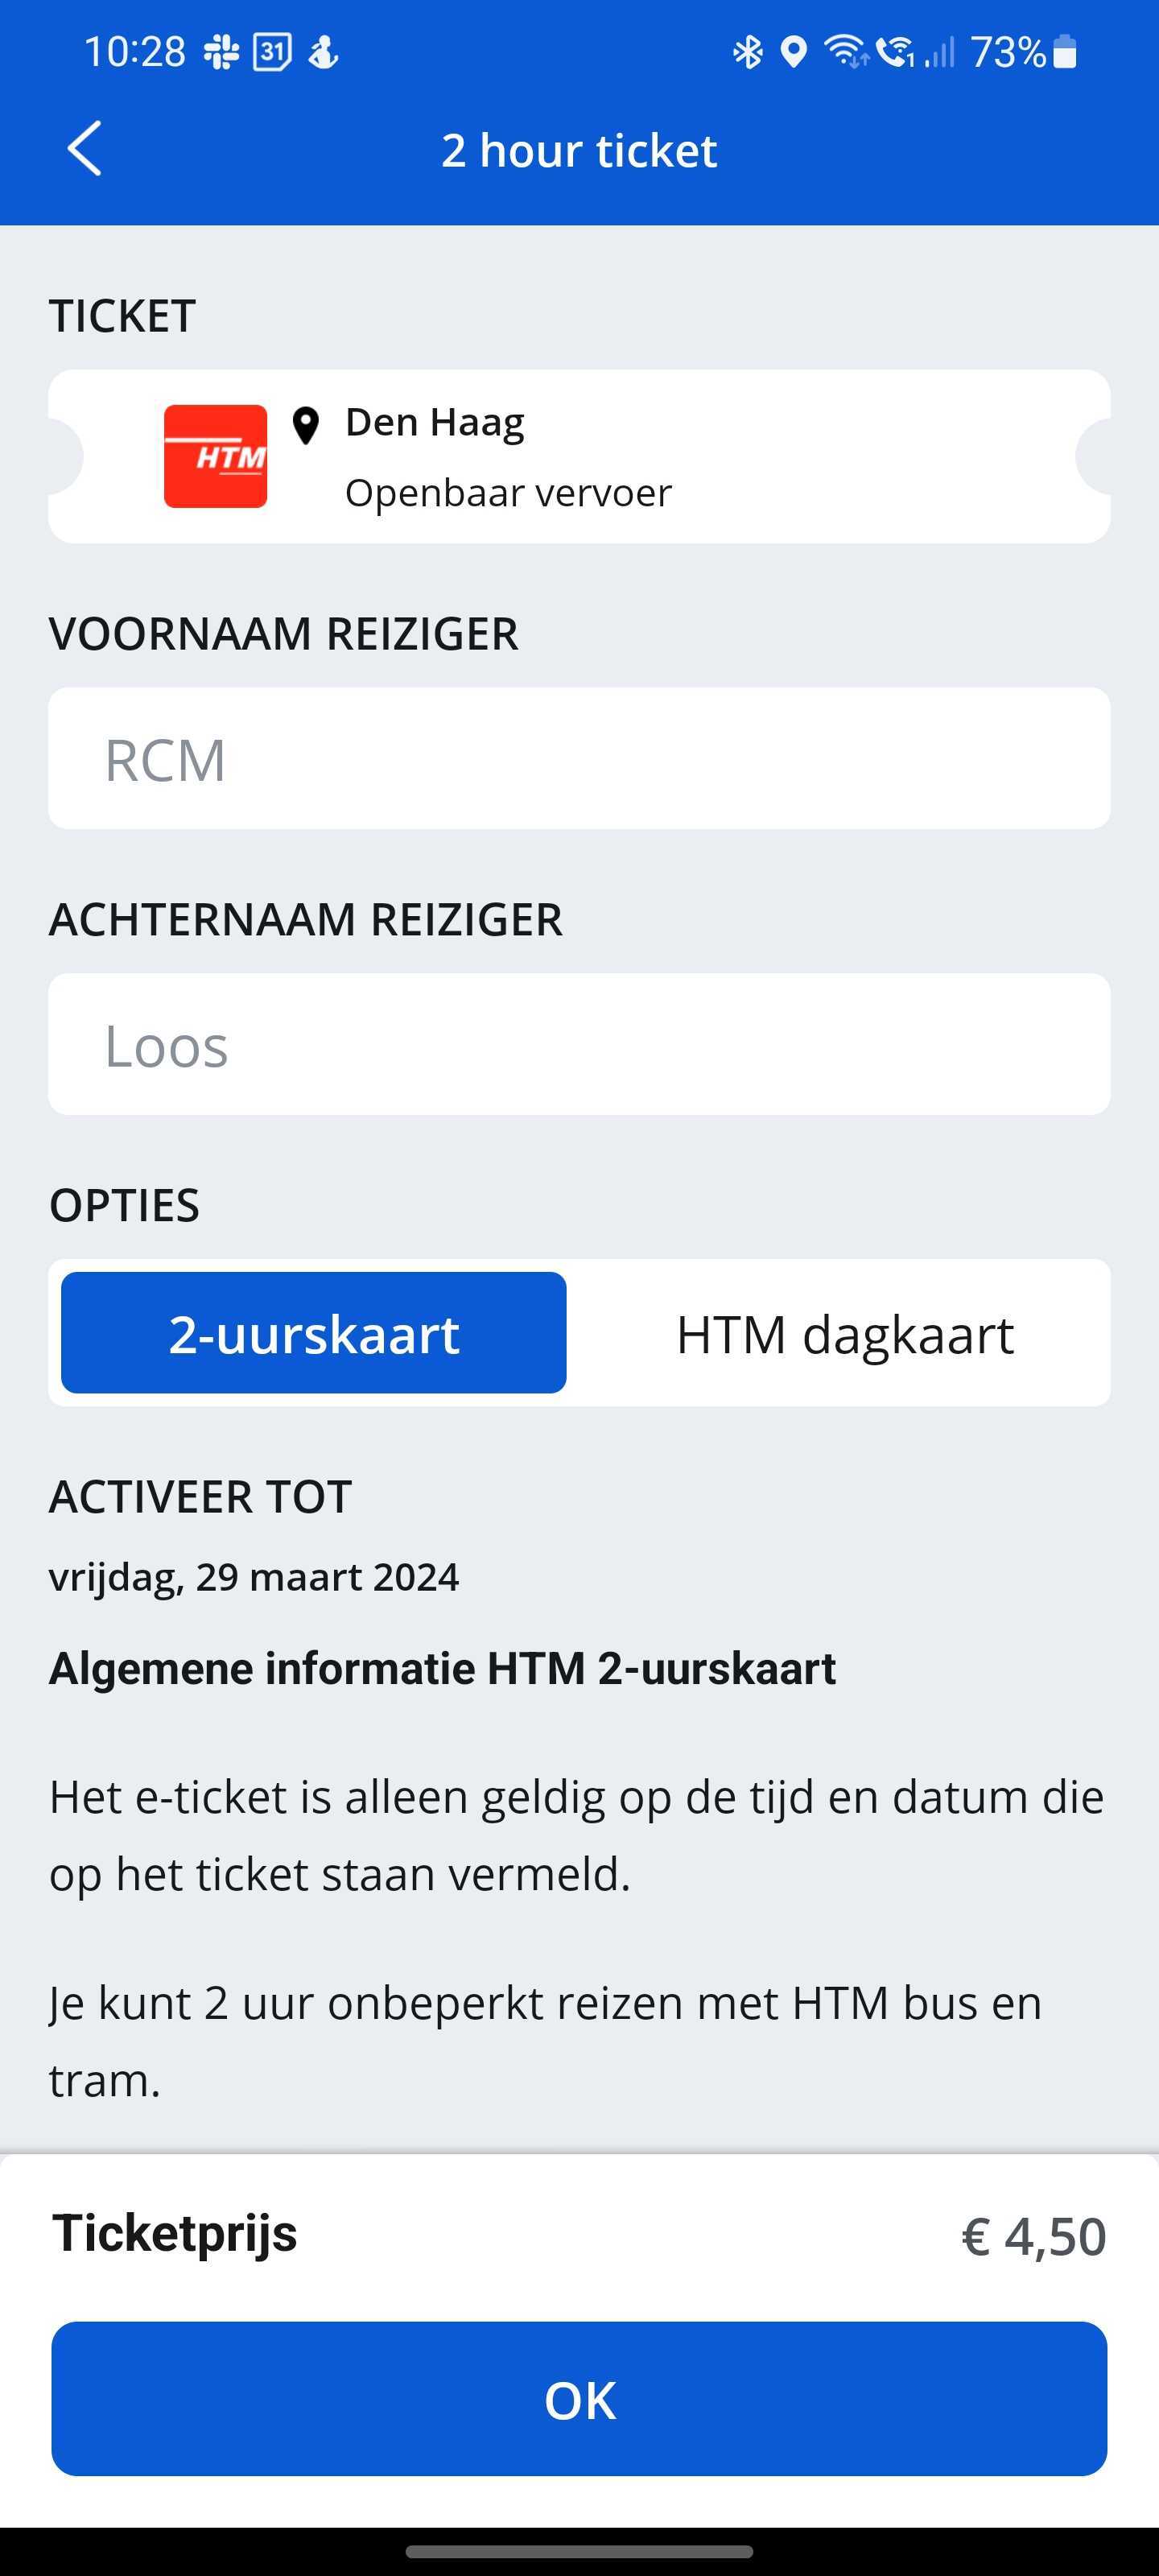Viewport: 1159px width, 2576px height.
Task: Switch to the HTM dagkaart option
Action: point(845,1333)
